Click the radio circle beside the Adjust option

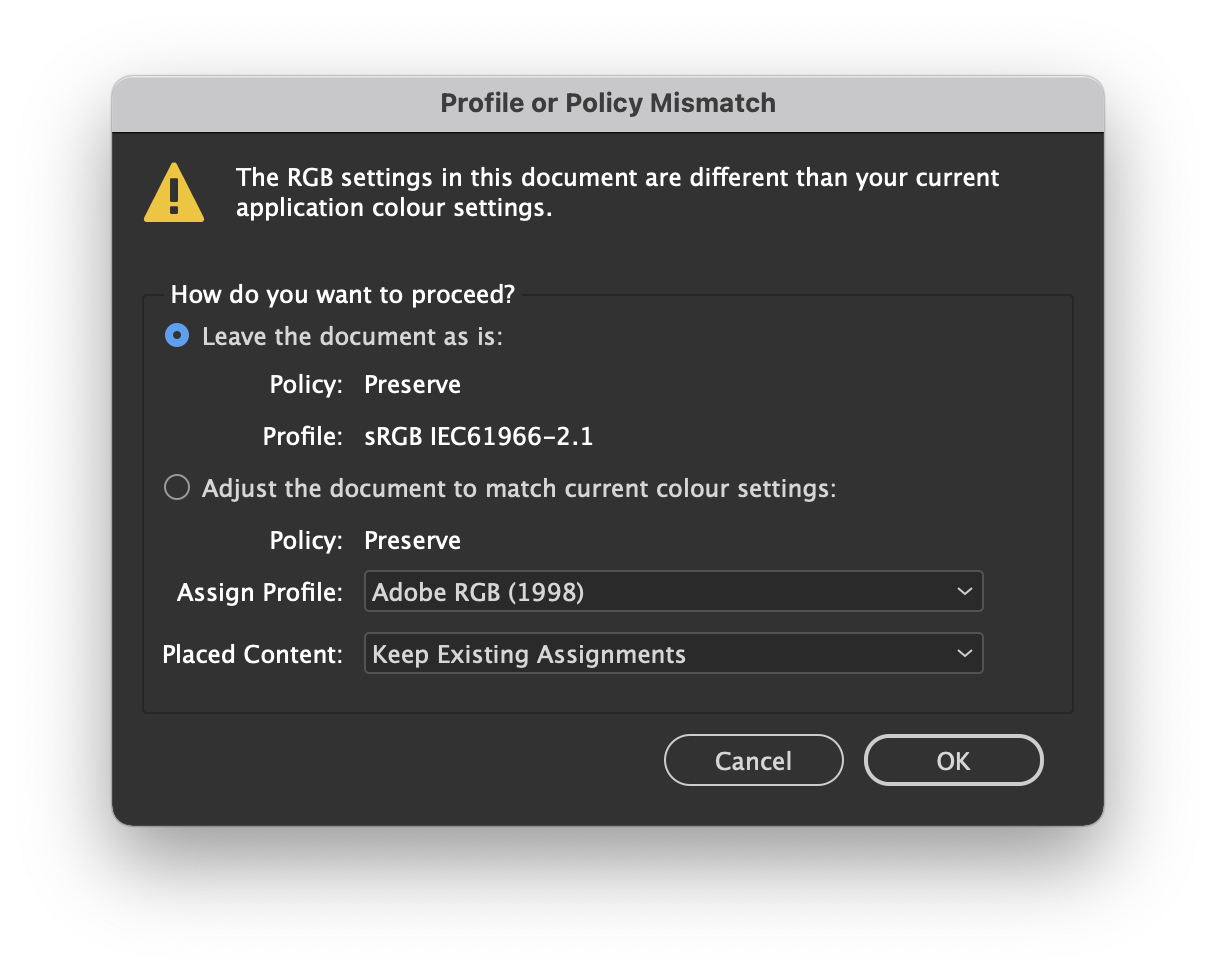point(177,487)
